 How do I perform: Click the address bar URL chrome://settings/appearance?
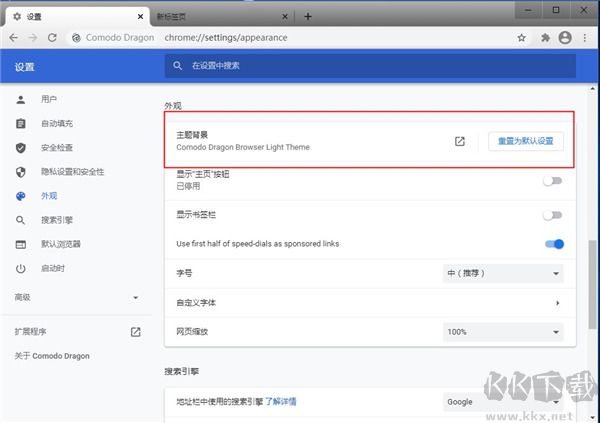226,38
